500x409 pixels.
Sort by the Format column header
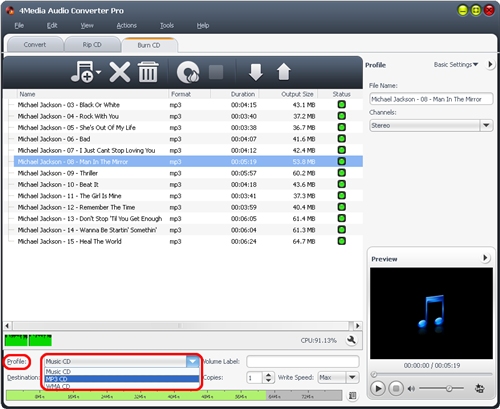tap(189, 94)
